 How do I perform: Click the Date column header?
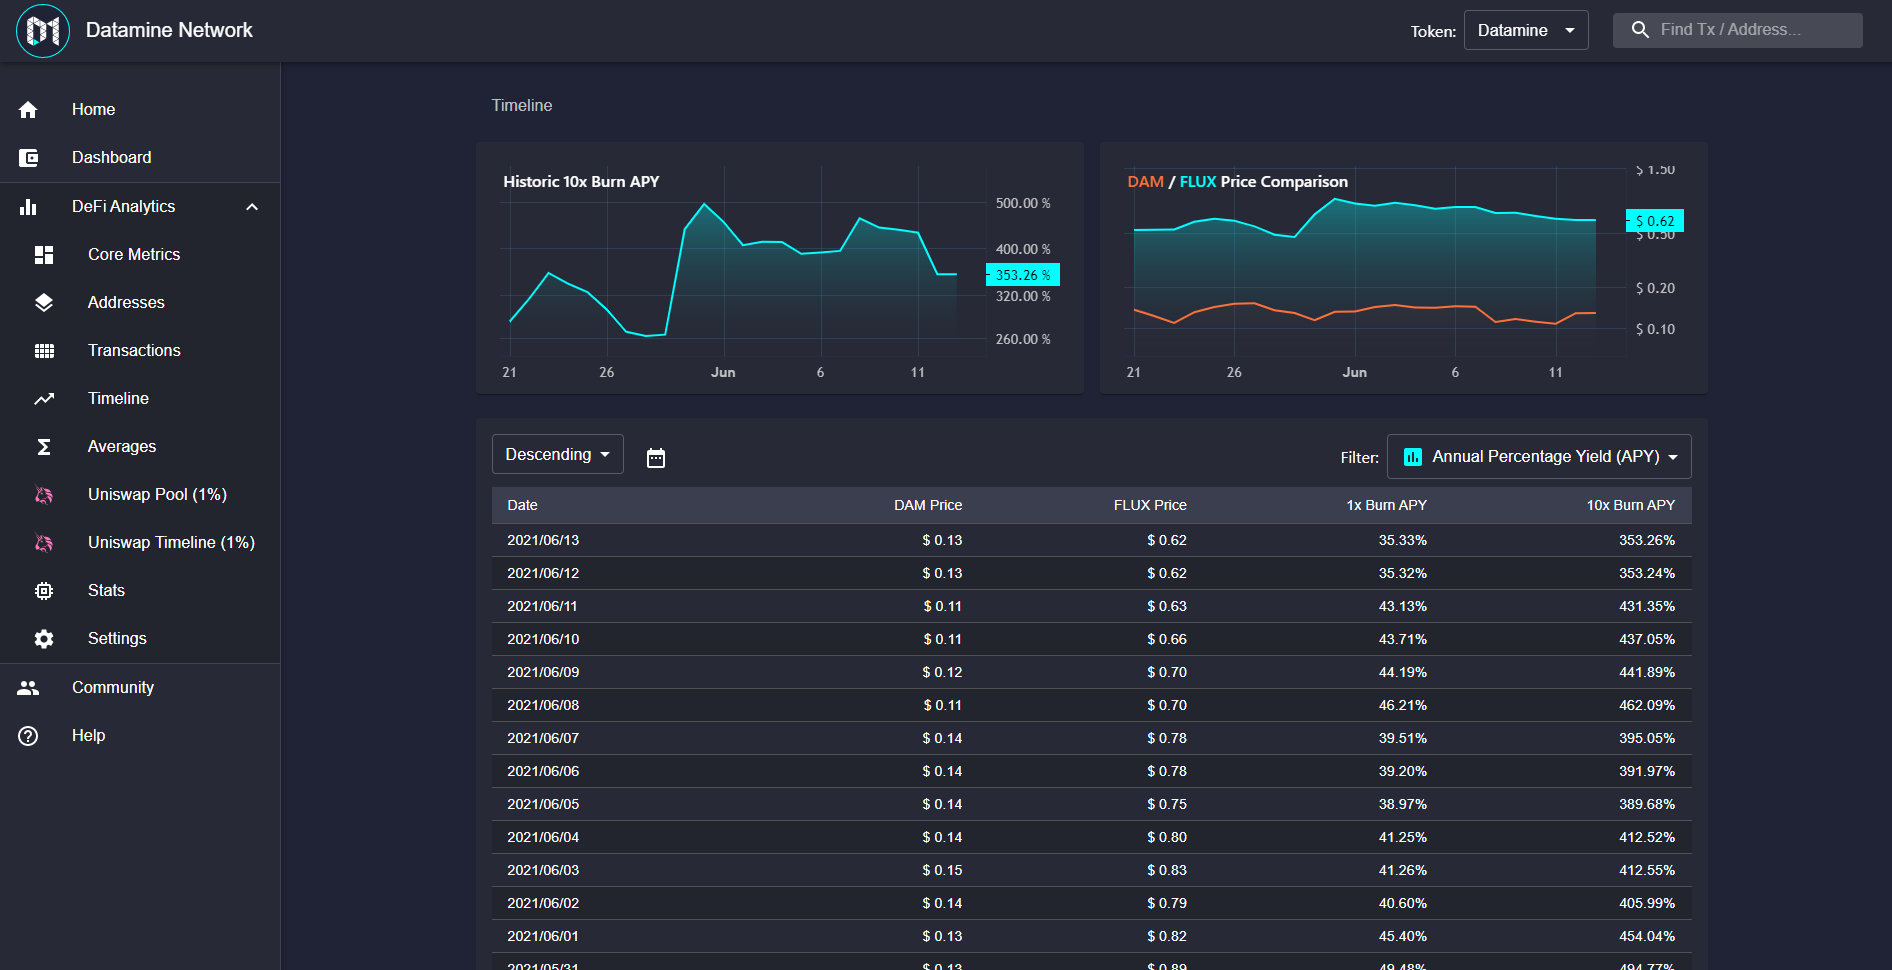(x=522, y=506)
